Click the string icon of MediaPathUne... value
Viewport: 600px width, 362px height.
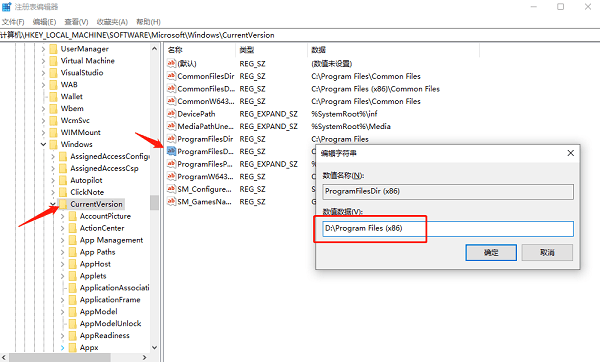171,126
